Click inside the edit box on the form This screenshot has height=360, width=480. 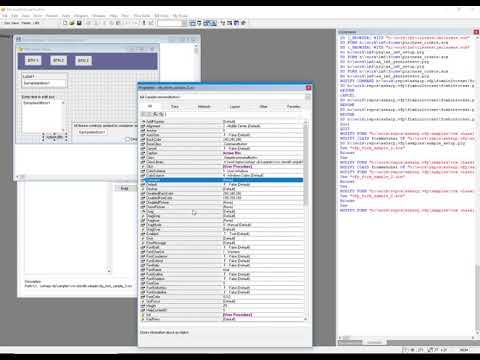coord(42,117)
